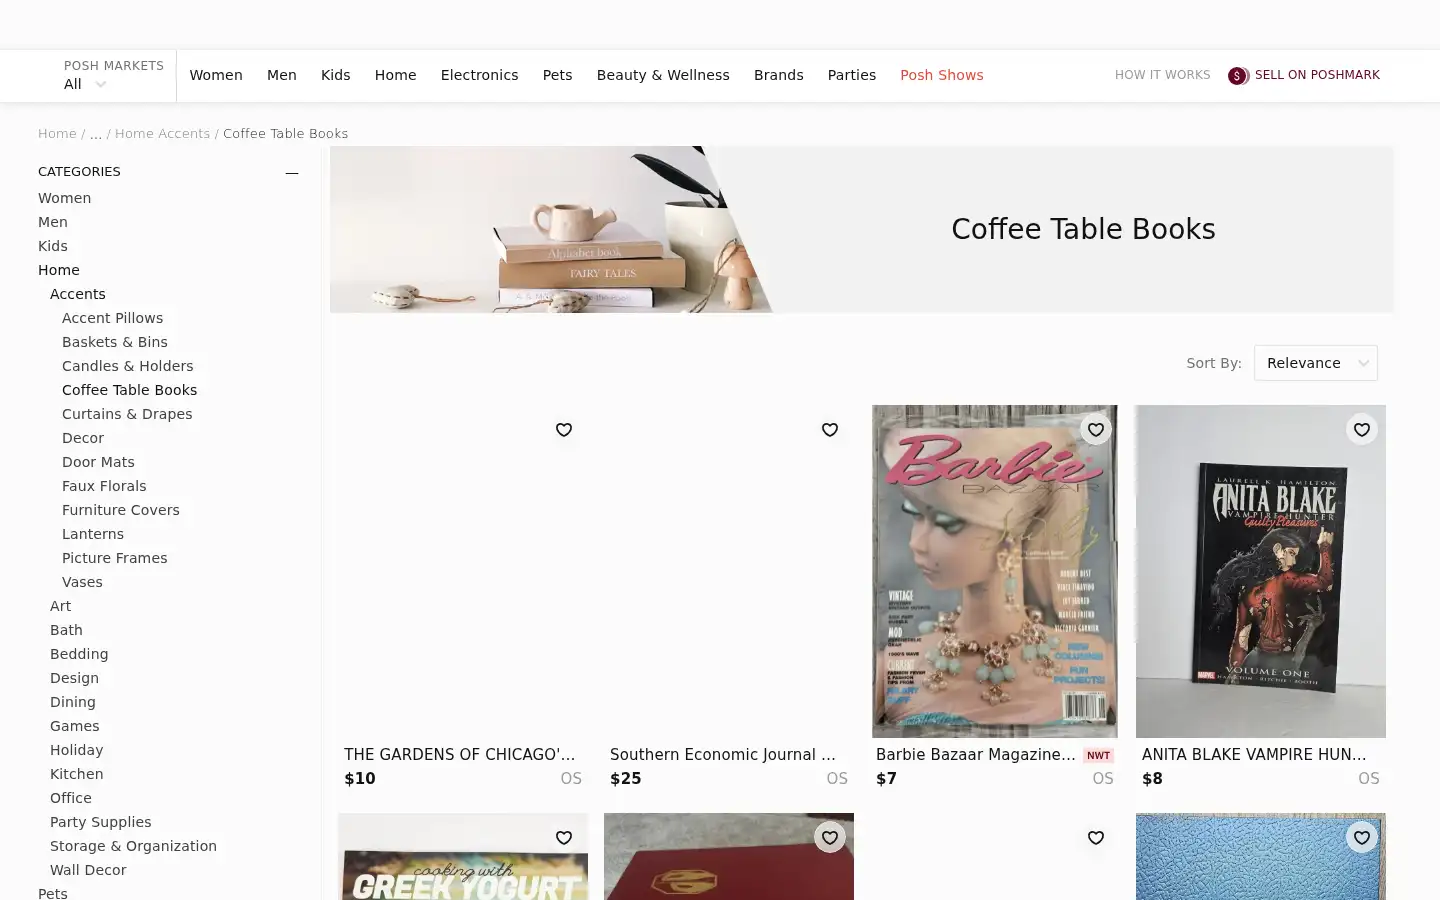
Task: Open the Kids menu
Action: (336, 75)
